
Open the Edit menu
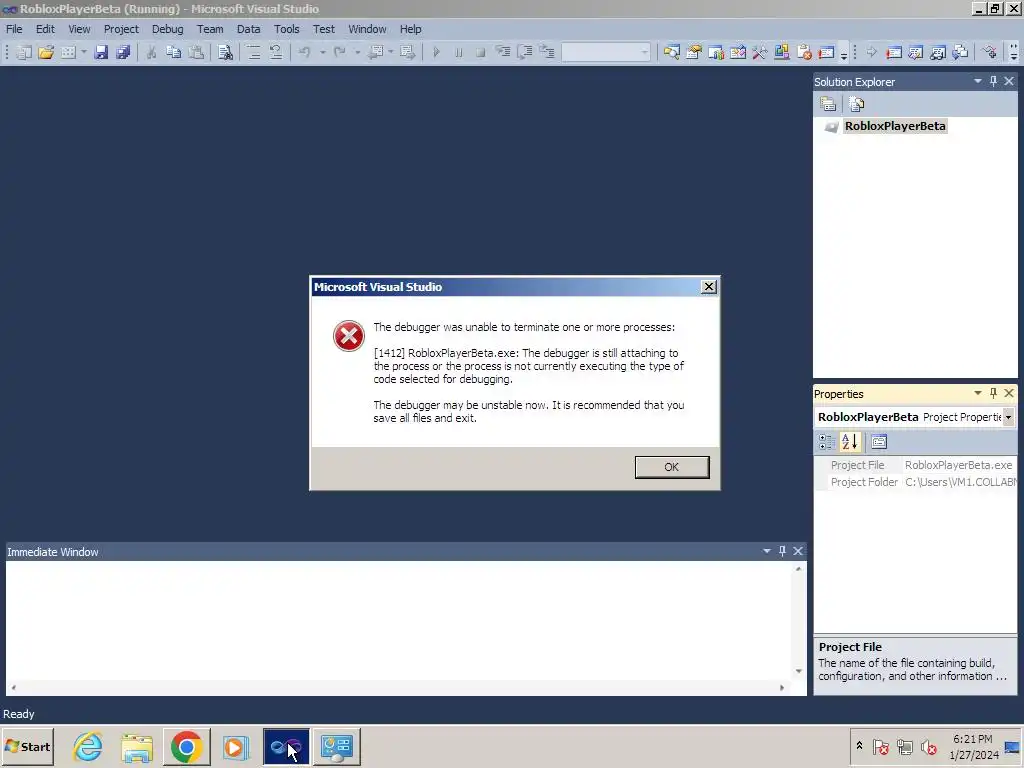tap(45, 29)
